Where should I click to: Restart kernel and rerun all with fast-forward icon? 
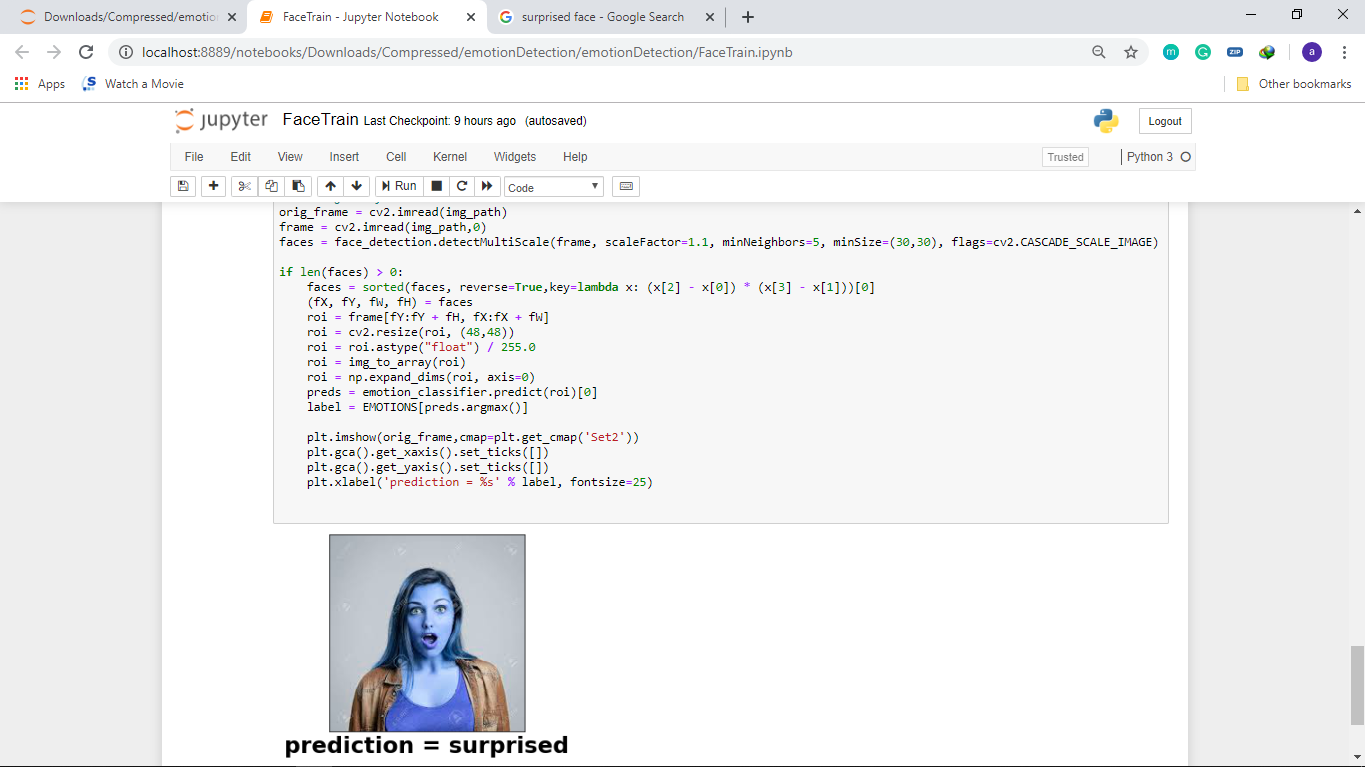[487, 186]
